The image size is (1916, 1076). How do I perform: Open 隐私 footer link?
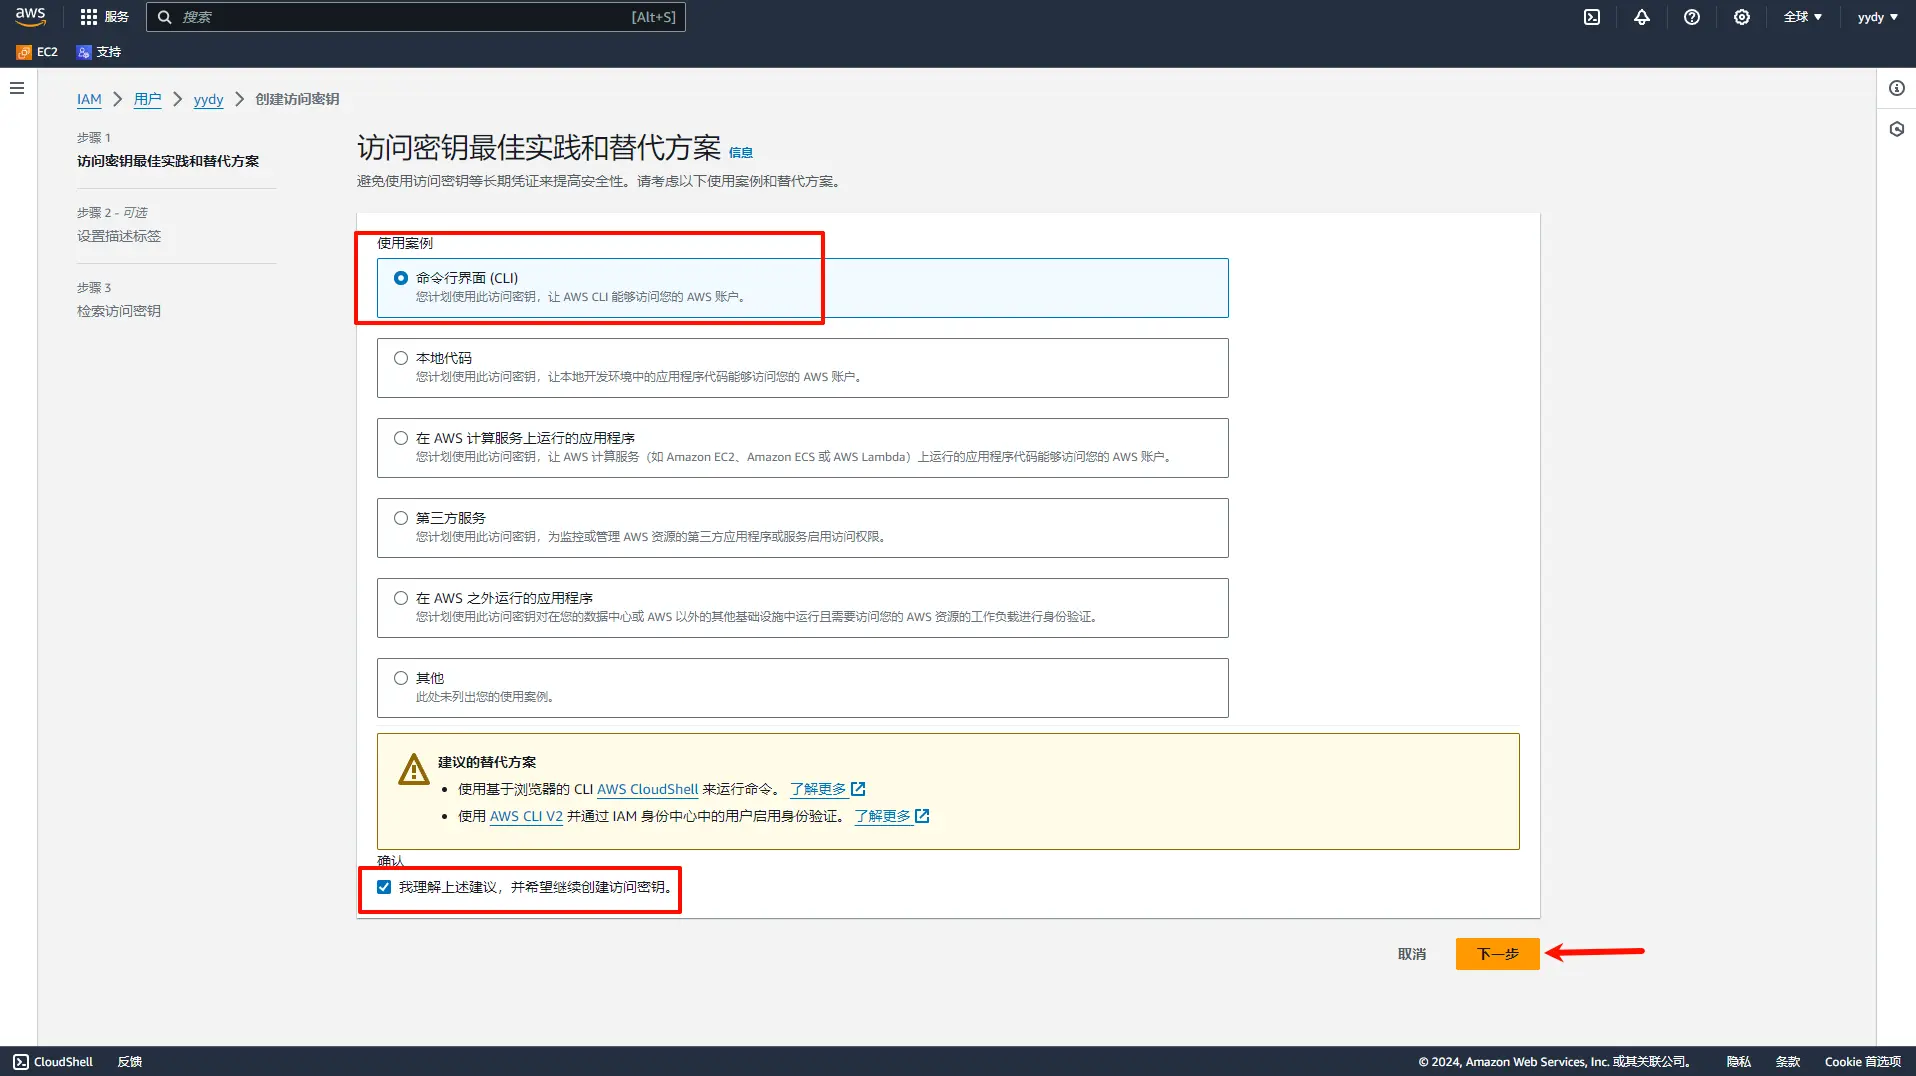point(1739,1062)
